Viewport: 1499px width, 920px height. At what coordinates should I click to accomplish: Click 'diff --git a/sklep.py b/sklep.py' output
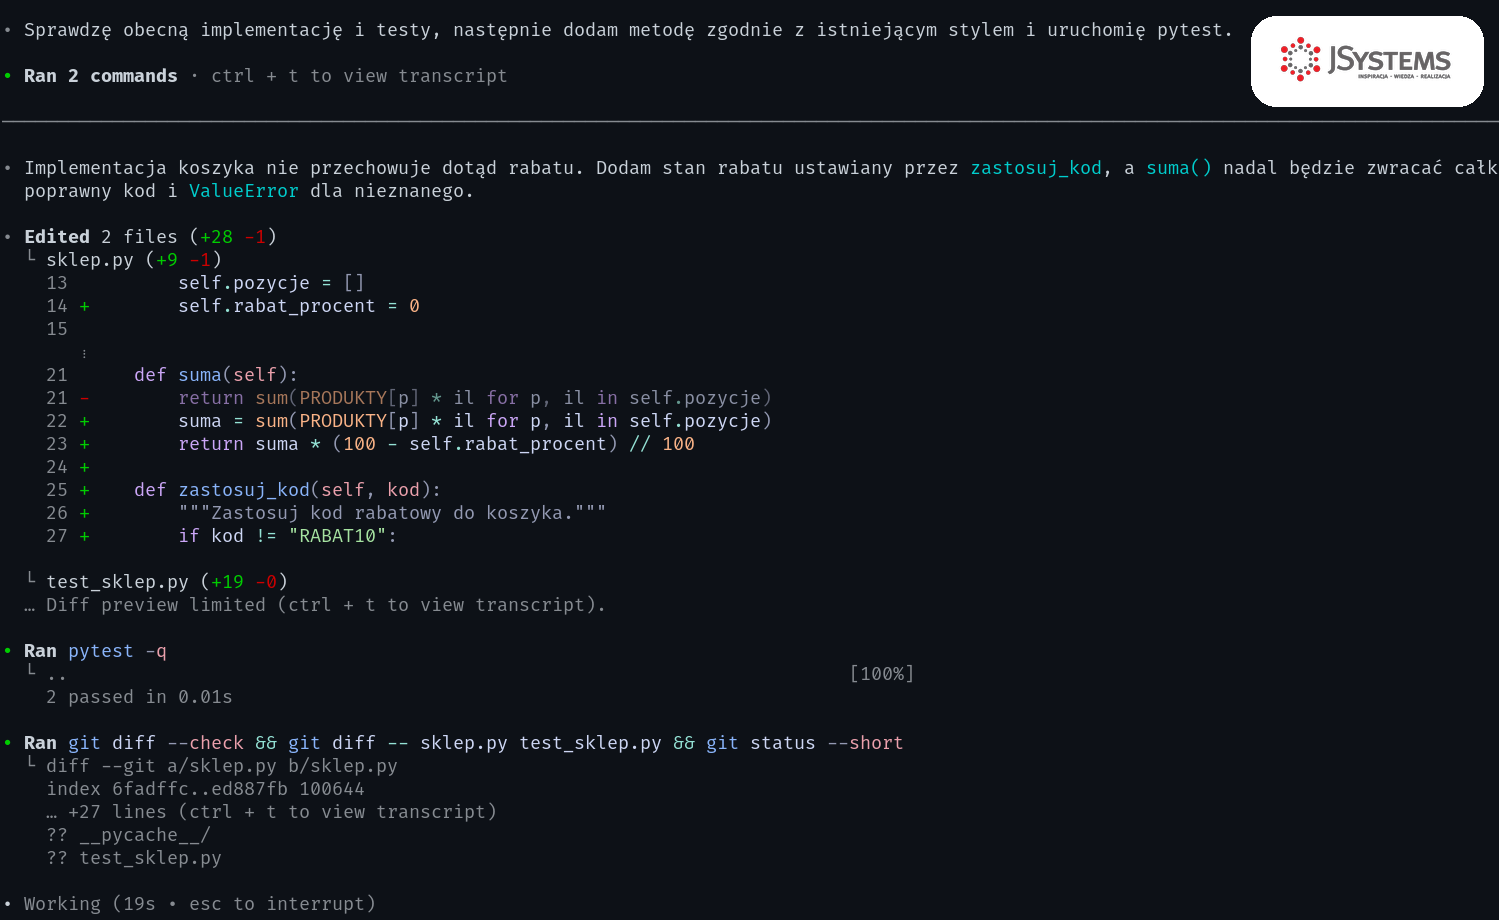click(x=222, y=766)
